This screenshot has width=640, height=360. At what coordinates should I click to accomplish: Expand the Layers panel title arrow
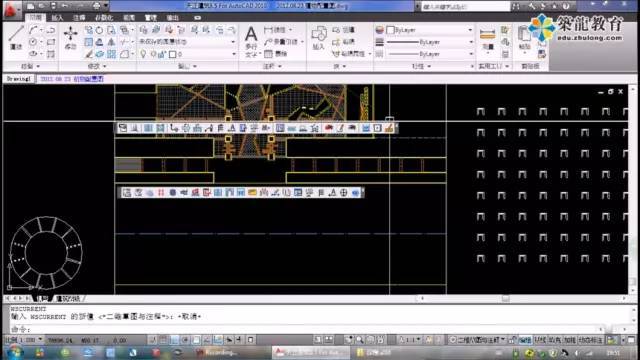195,66
